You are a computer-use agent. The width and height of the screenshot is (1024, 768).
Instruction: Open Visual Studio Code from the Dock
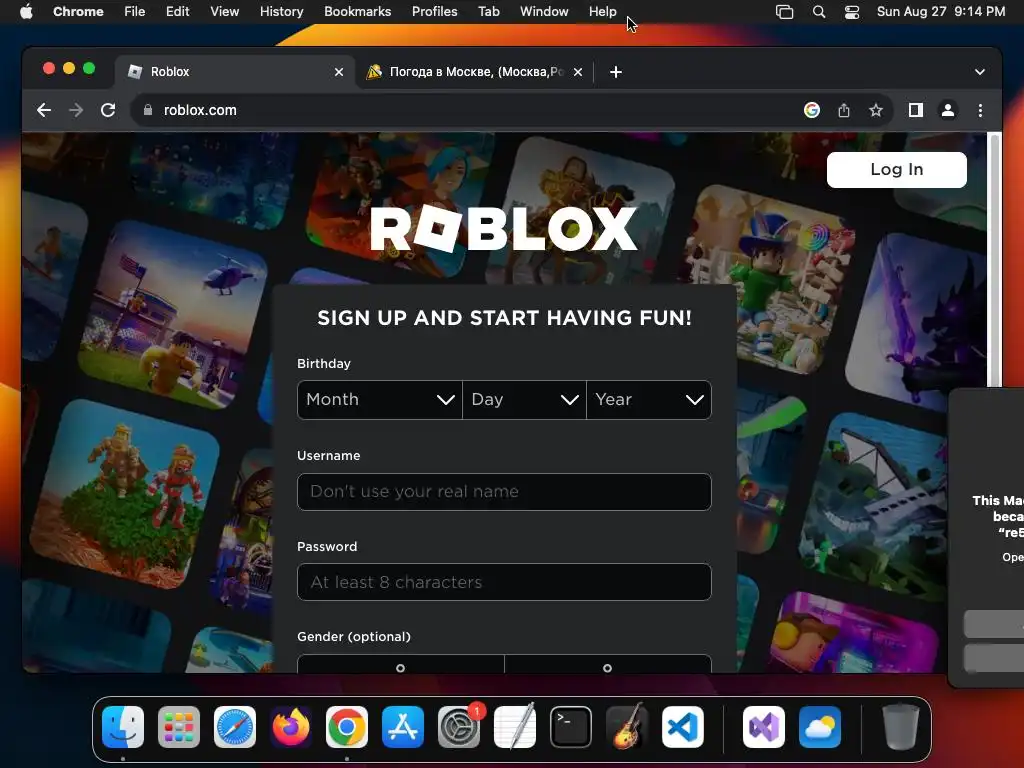(682, 727)
